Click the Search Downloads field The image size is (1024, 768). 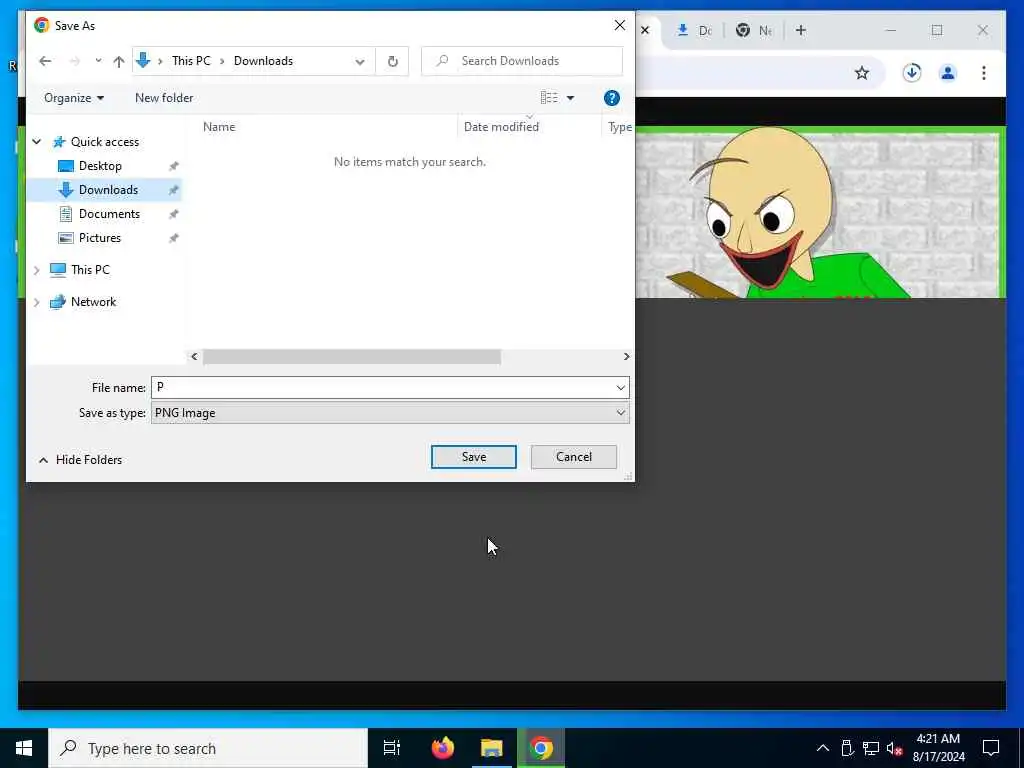(522, 61)
